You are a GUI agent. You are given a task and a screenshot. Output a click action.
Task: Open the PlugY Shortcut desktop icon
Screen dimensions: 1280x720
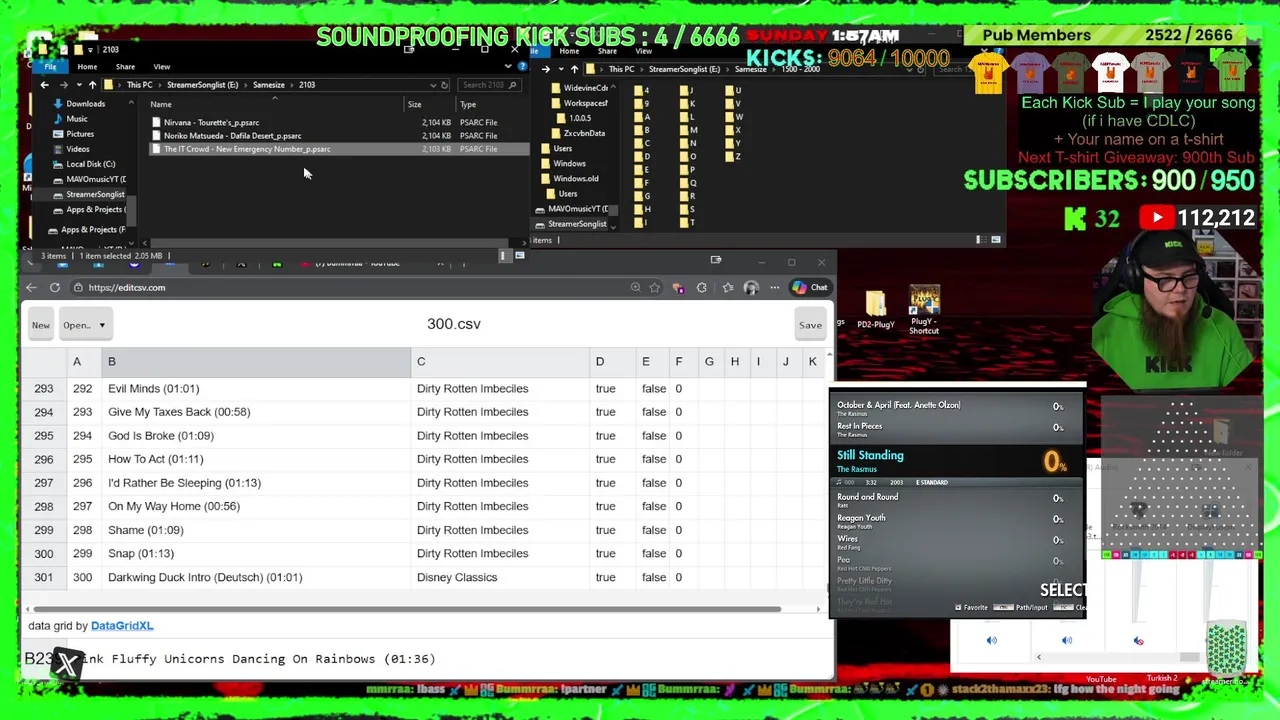[924, 311]
